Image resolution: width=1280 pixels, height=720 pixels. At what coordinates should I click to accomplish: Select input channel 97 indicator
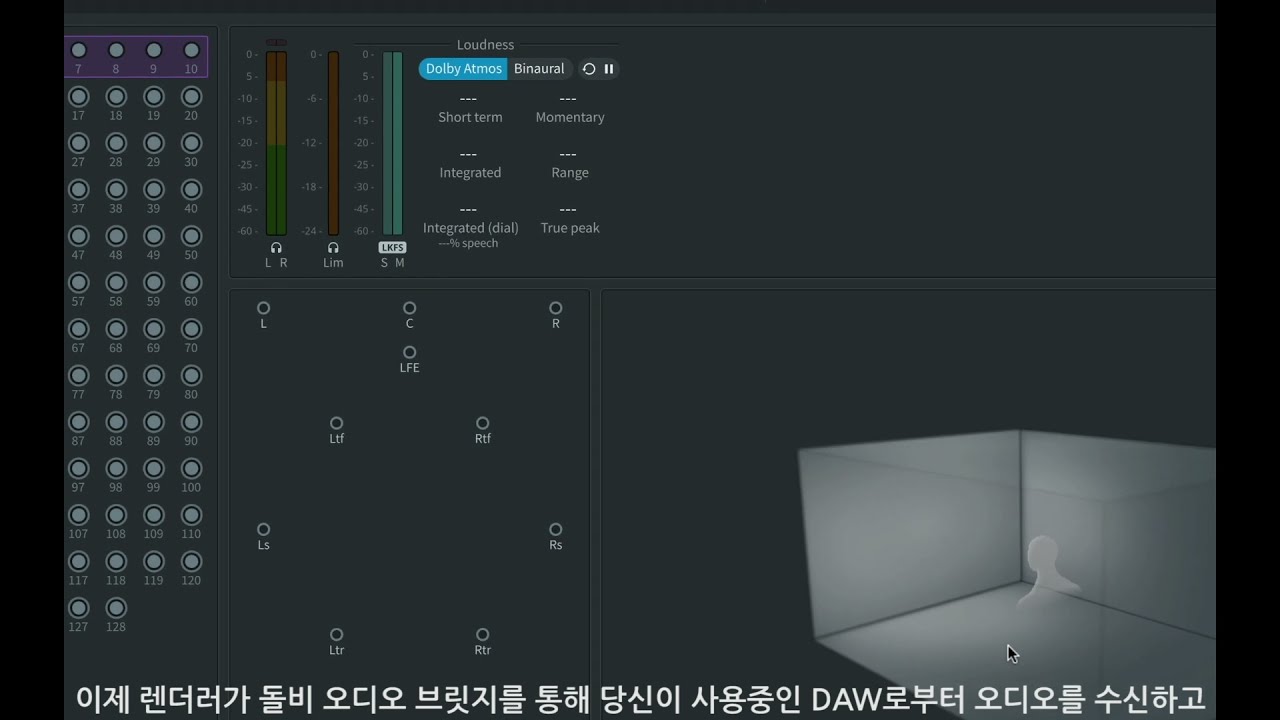[78, 469]
